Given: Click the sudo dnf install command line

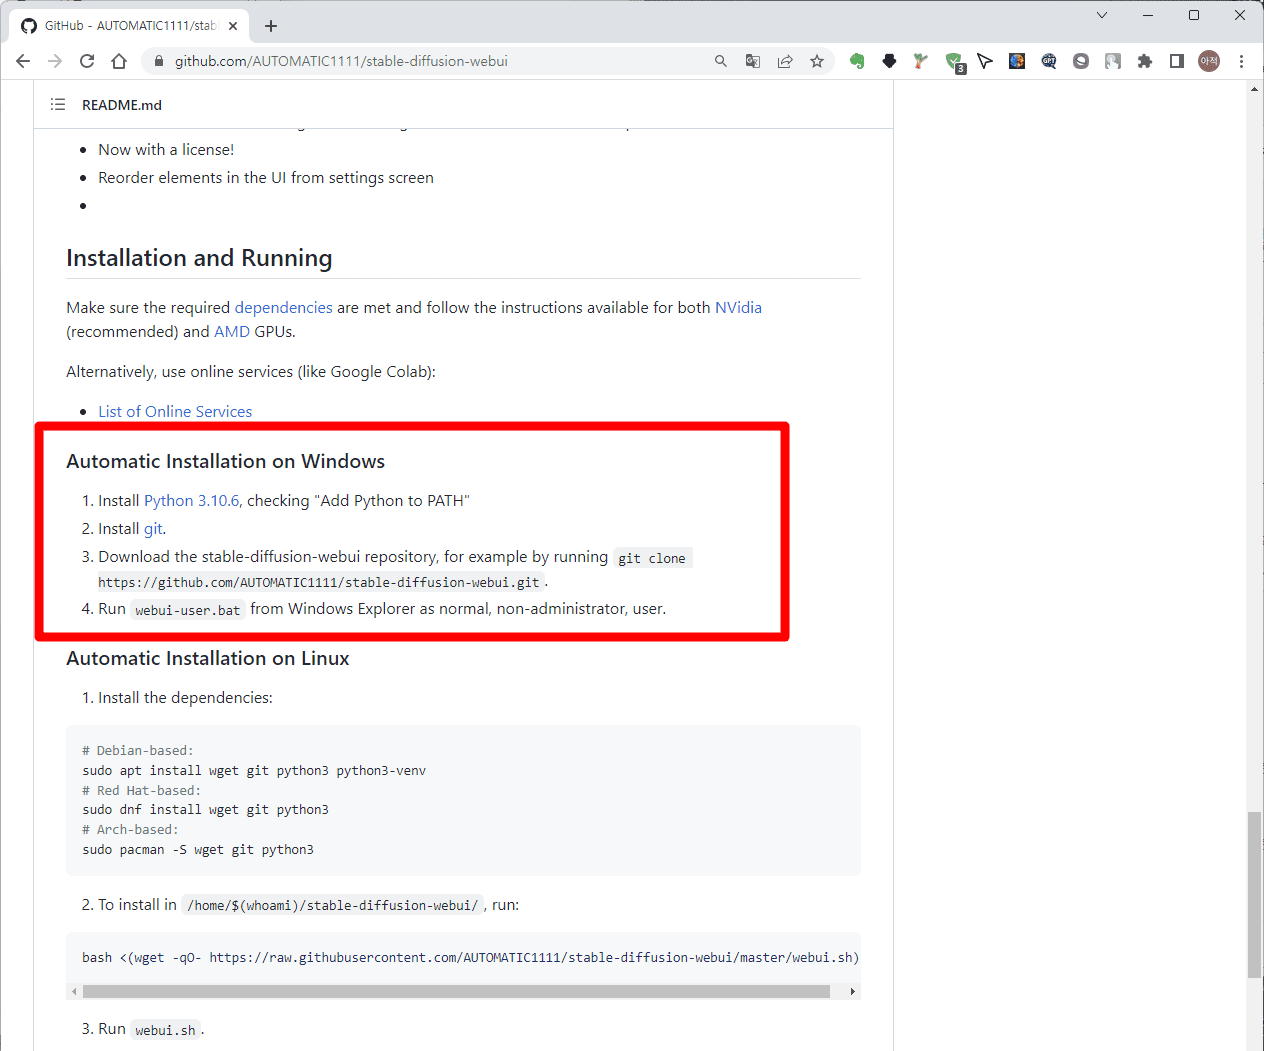Looking at the screenshot, I should 205,809.
